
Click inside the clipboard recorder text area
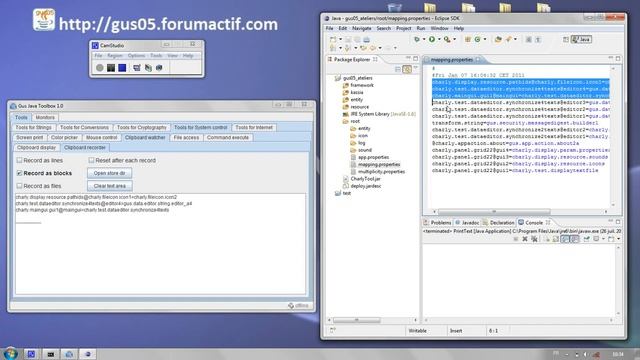point(160,244)
